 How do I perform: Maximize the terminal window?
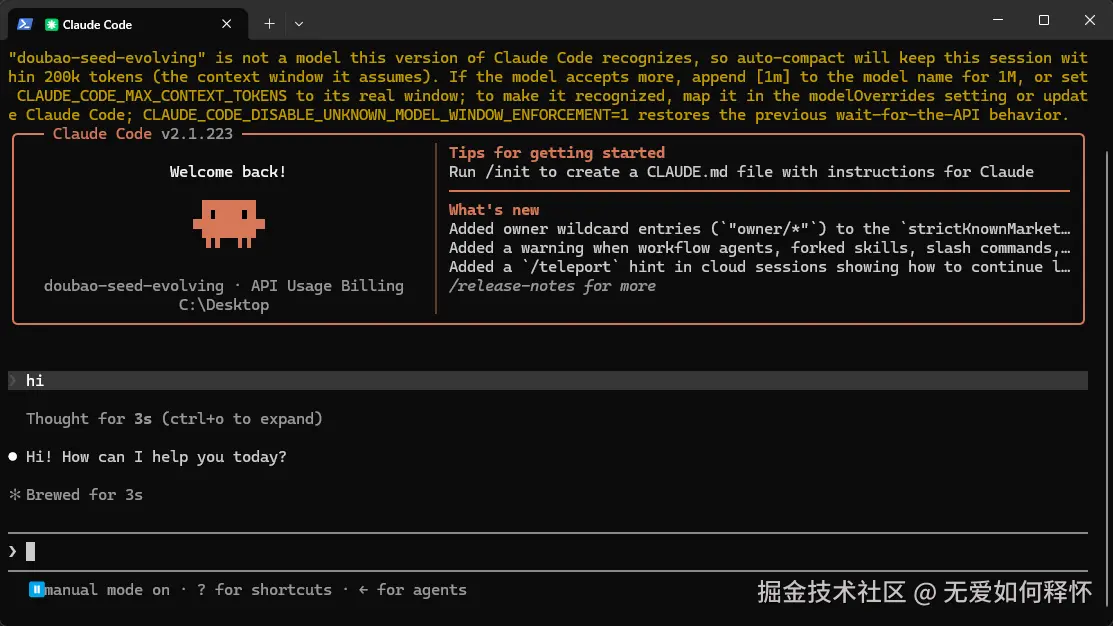coord(1043,20)
